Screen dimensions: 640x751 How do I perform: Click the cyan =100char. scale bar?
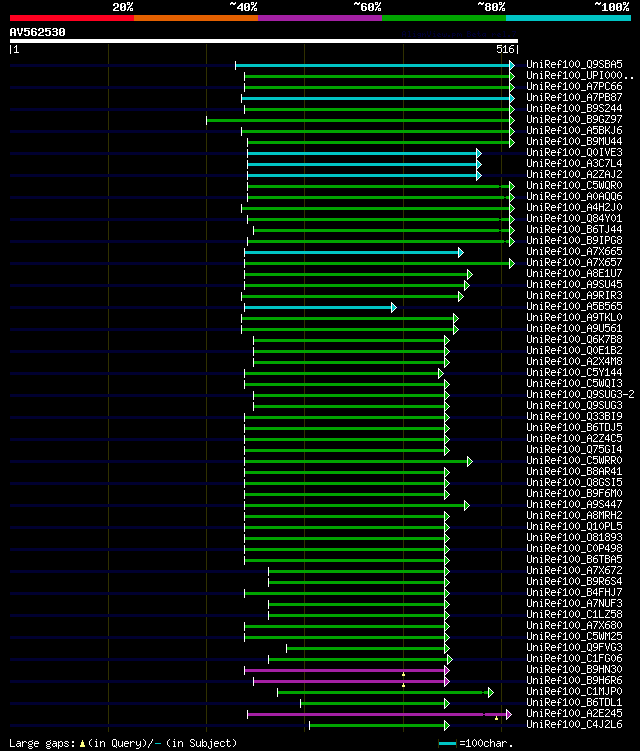(x=447, y=744)
